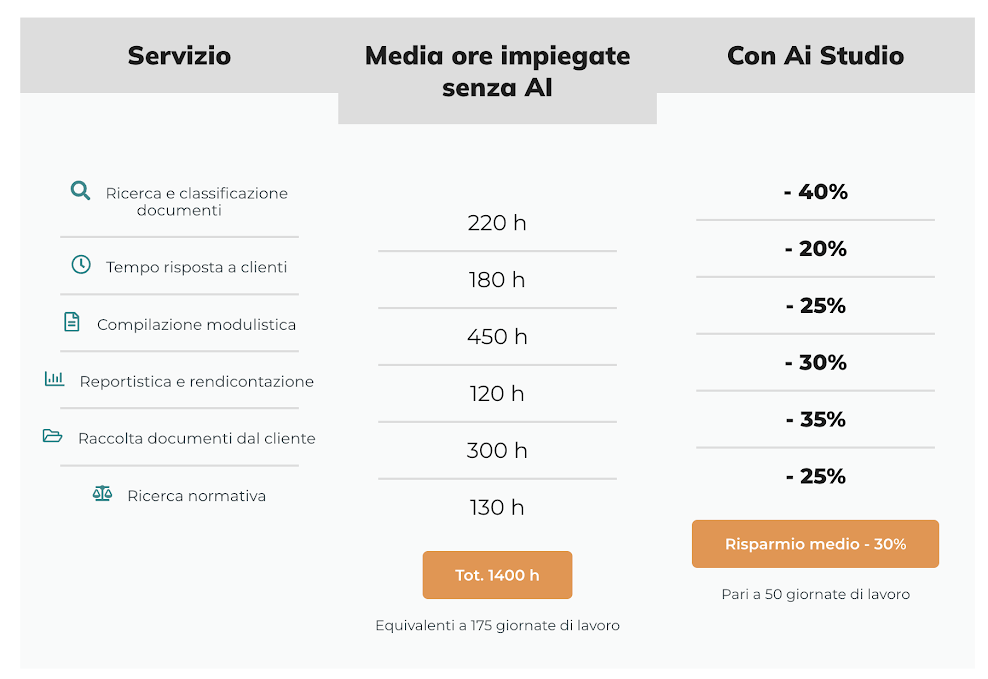Click the 220 h value
Screen dimensions: 988x679
coord(497,223)
